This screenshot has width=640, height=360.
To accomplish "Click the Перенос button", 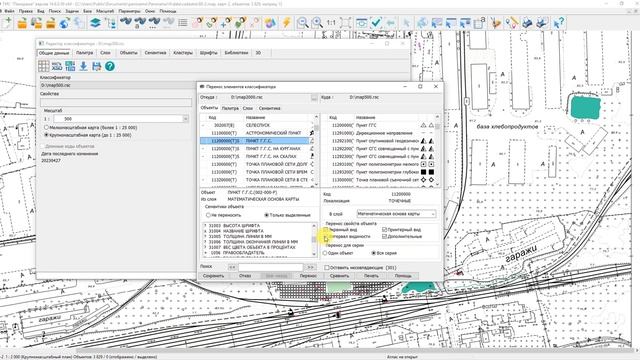I will [308, 276].
